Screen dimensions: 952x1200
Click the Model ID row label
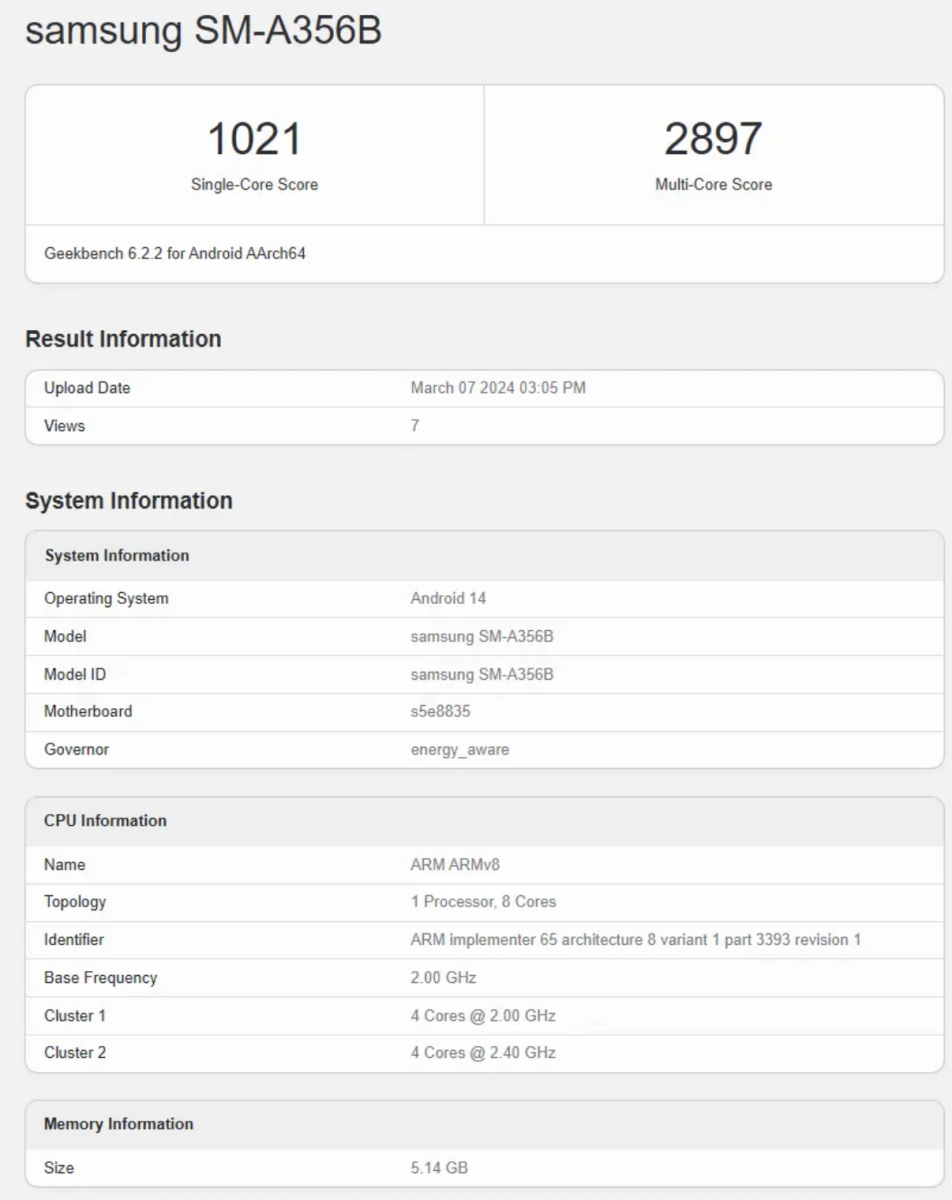(x=75, y=675)
